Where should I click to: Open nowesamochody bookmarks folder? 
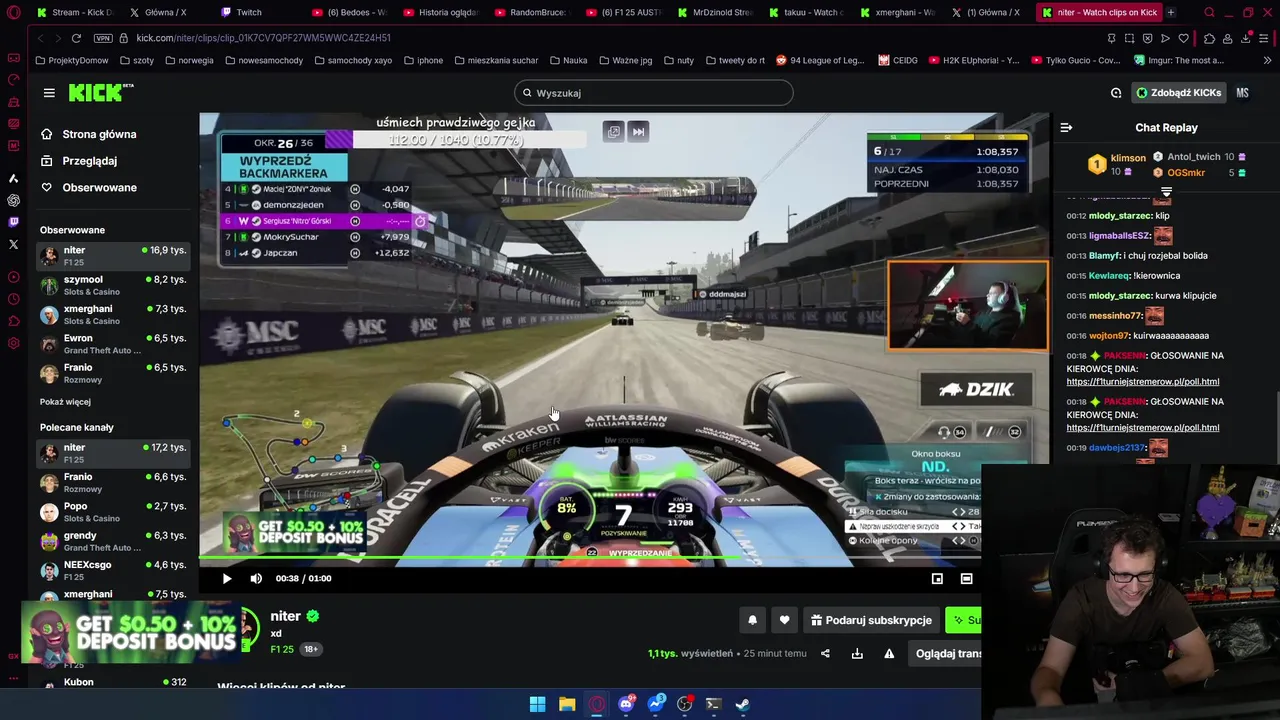(x=264, y=60)
